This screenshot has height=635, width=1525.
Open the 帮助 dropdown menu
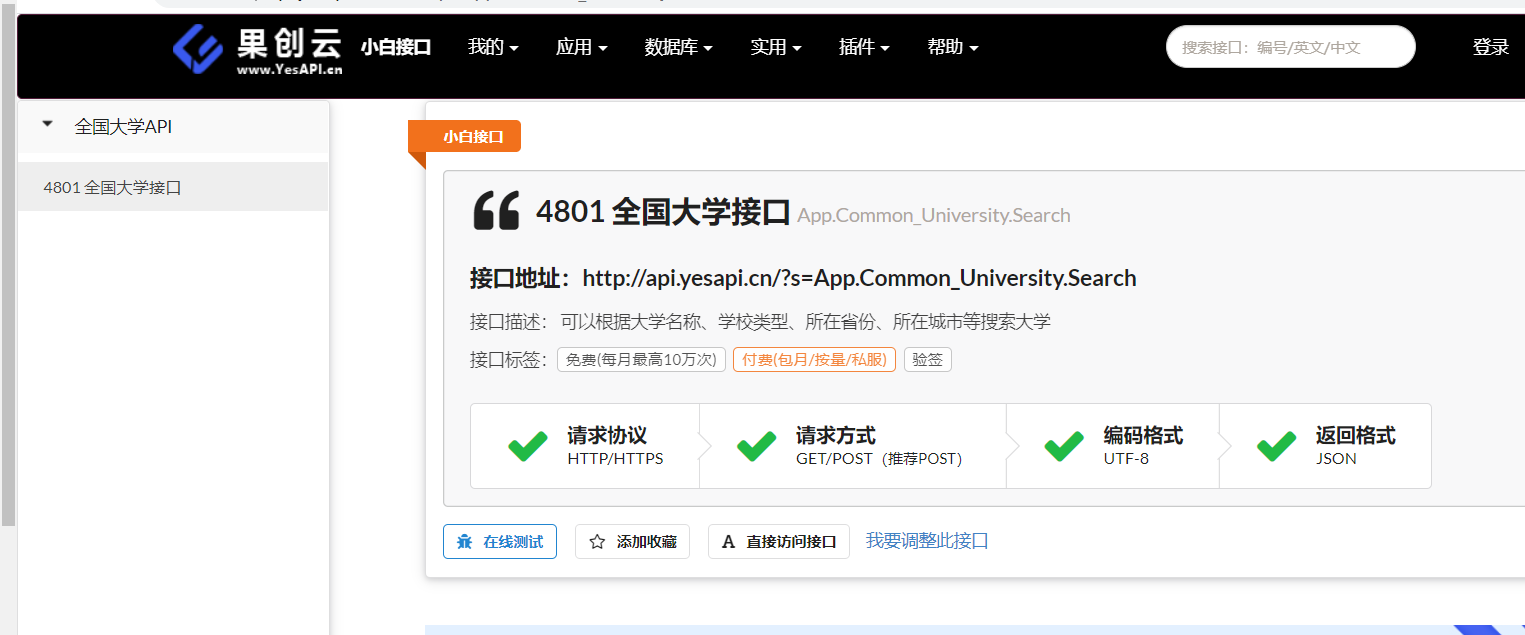click(x=953, y=47)
